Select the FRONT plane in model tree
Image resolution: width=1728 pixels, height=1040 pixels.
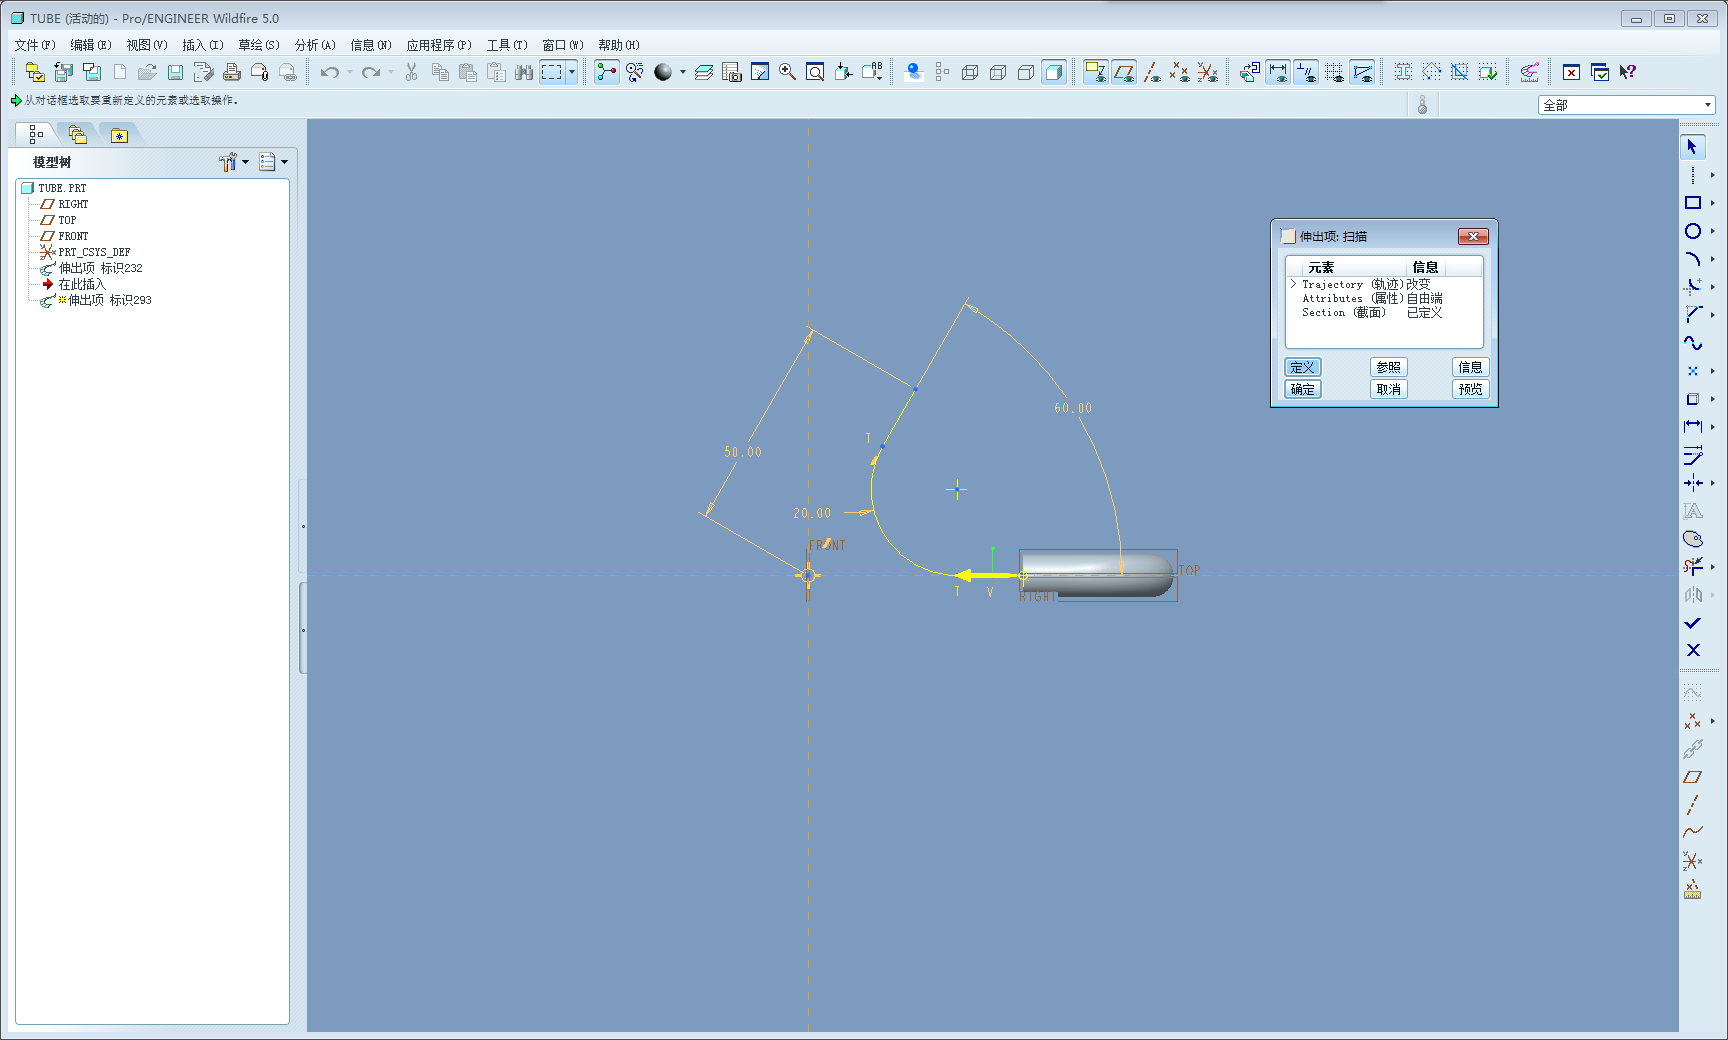point(73,236)
